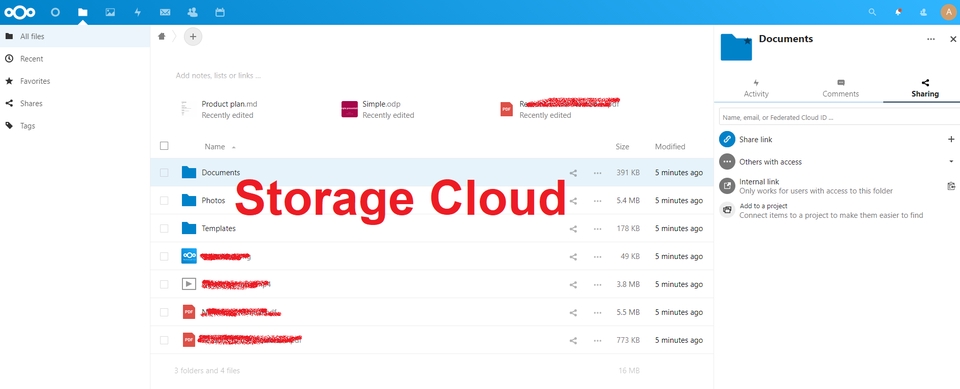Screen dimensions: 960x389
Task: Select checkbox of the 5.5 MB PDF
Action: tap(164, 312)
